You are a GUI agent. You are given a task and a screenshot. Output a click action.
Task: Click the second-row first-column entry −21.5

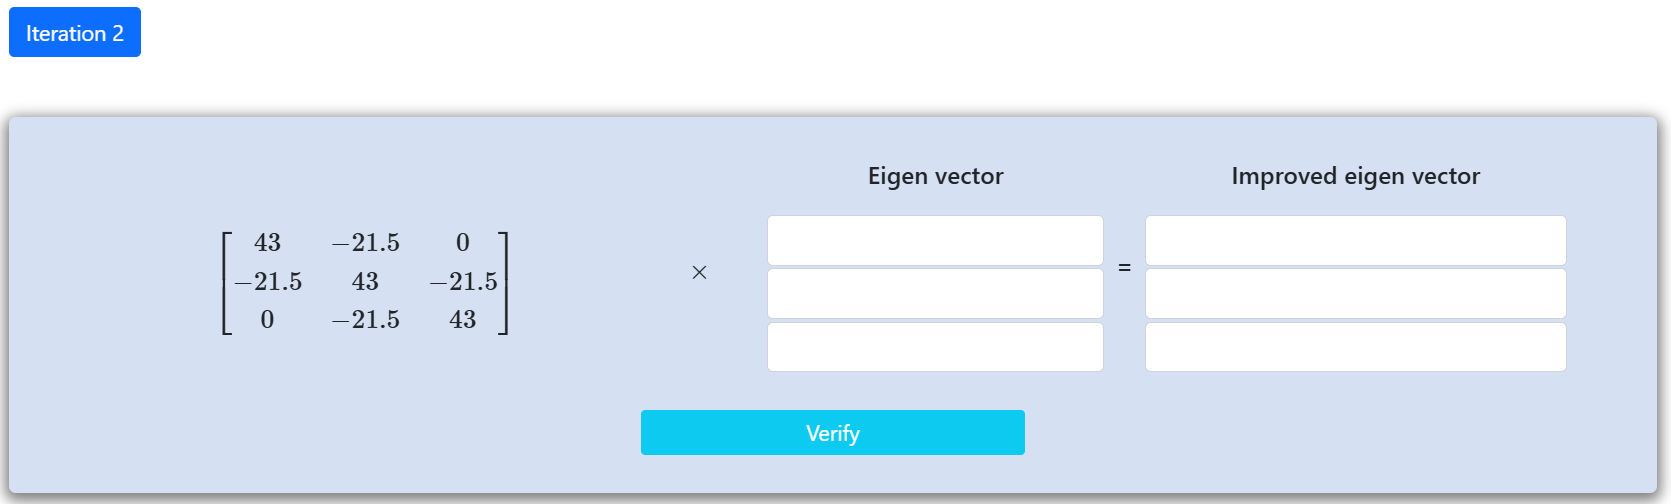click(267, 281)
